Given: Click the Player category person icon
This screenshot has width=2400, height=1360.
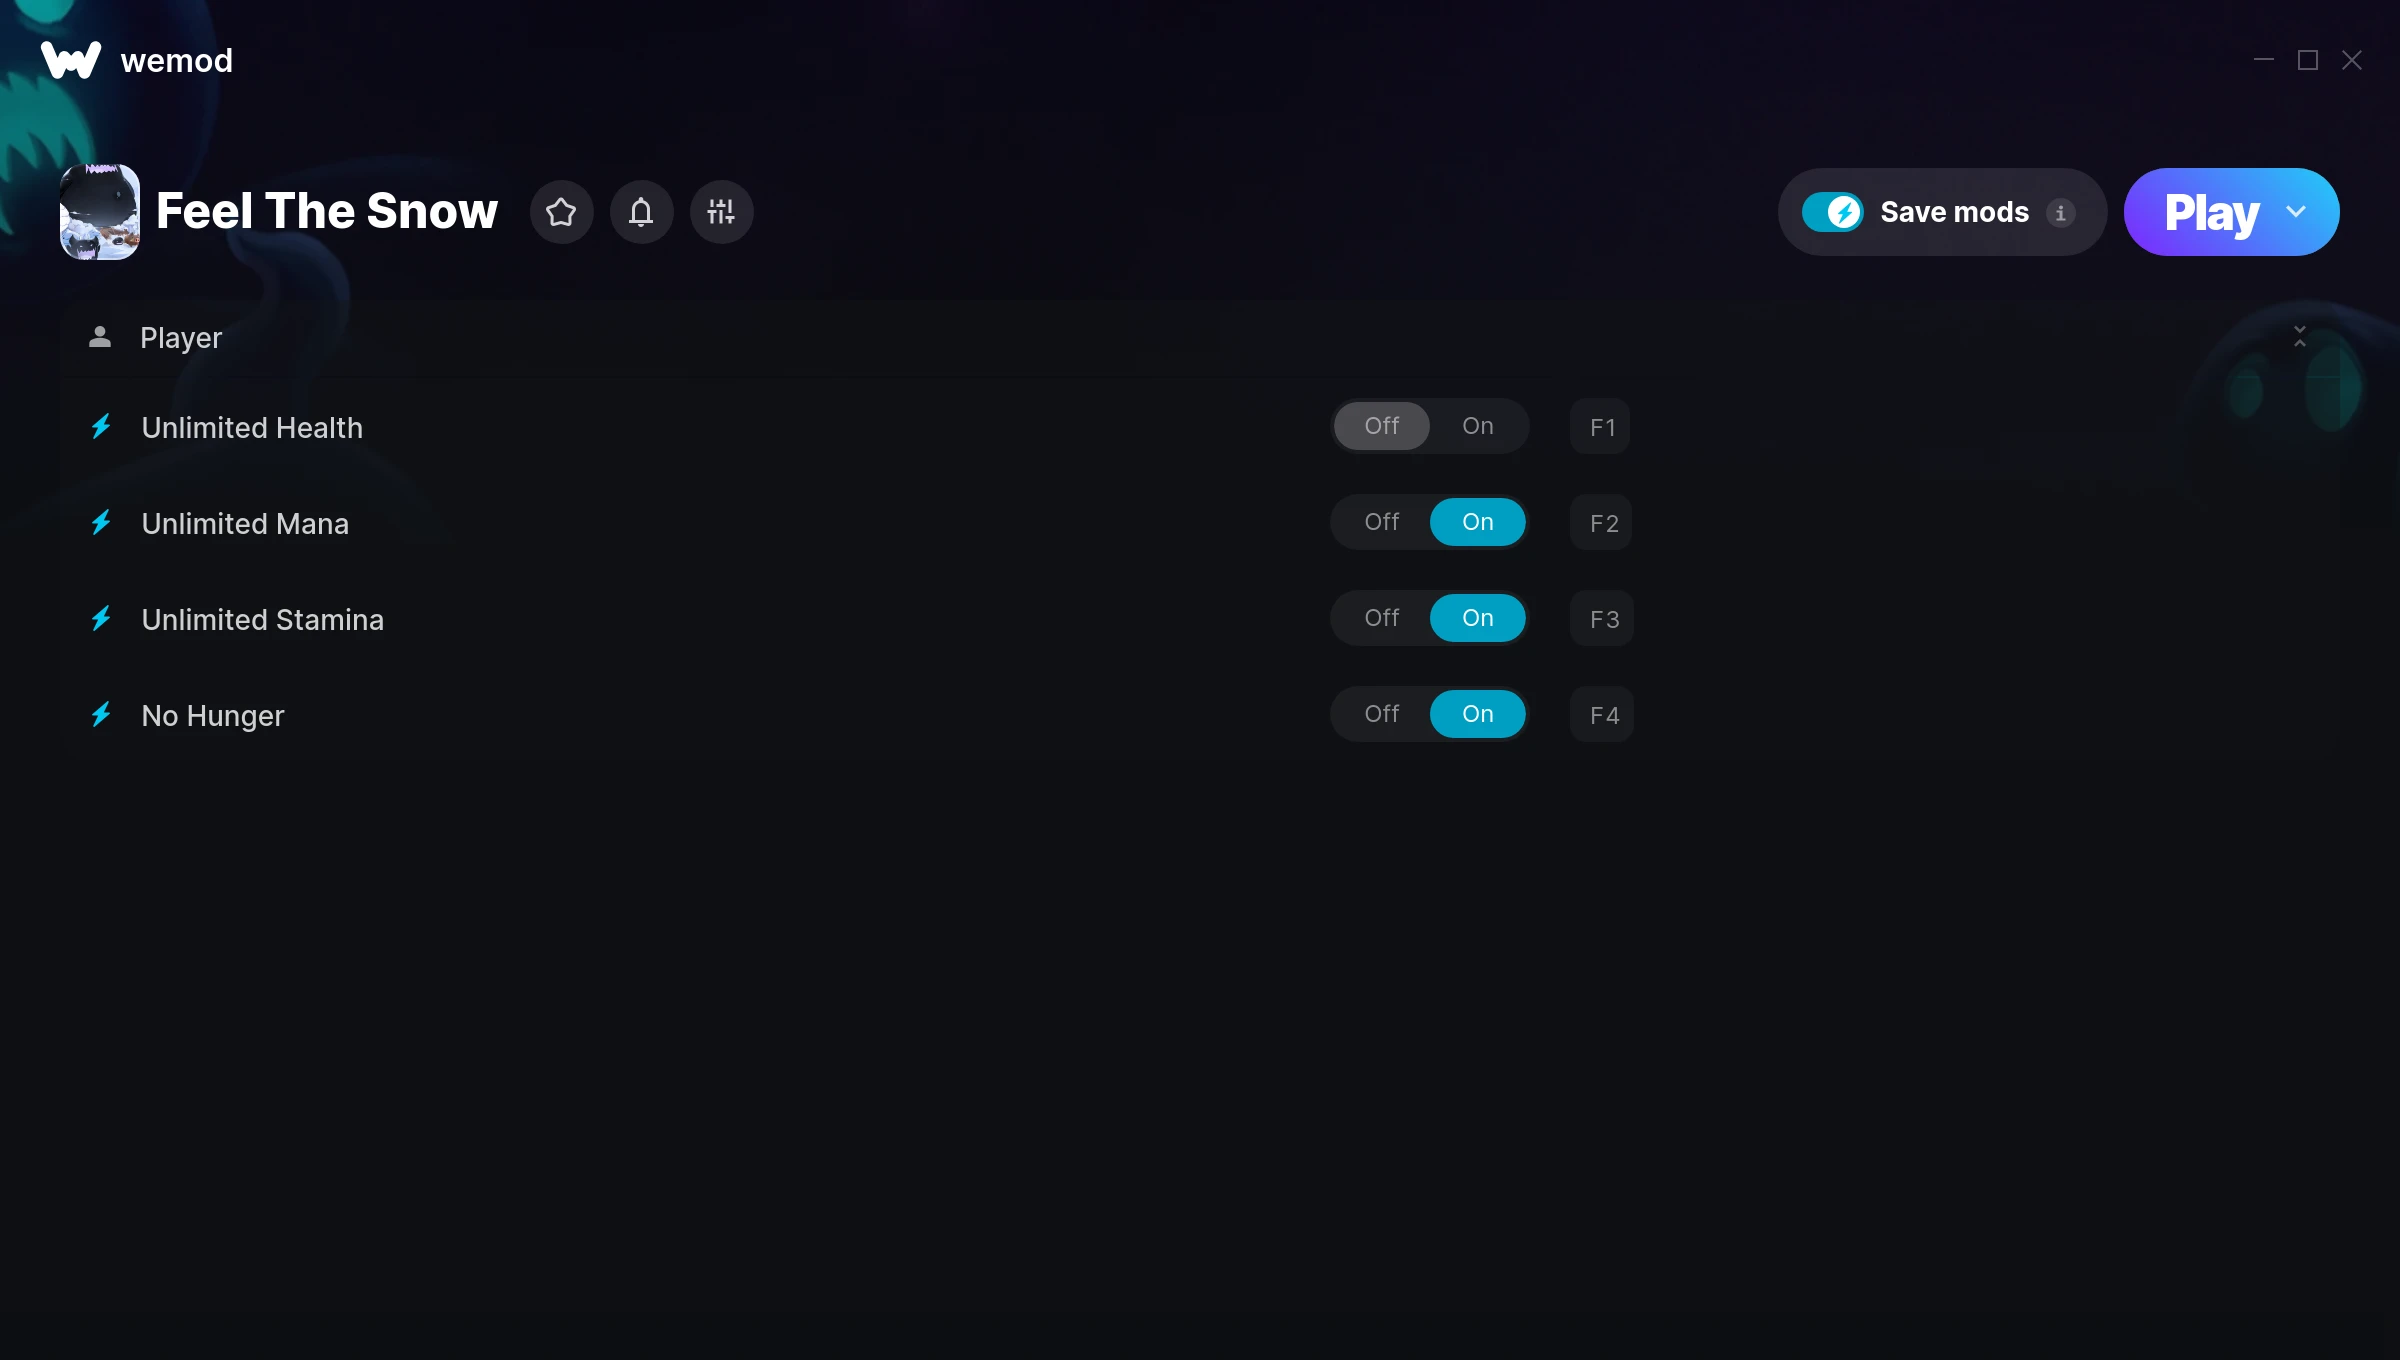Looking at the screenshot, I should (x=100, y=337).
